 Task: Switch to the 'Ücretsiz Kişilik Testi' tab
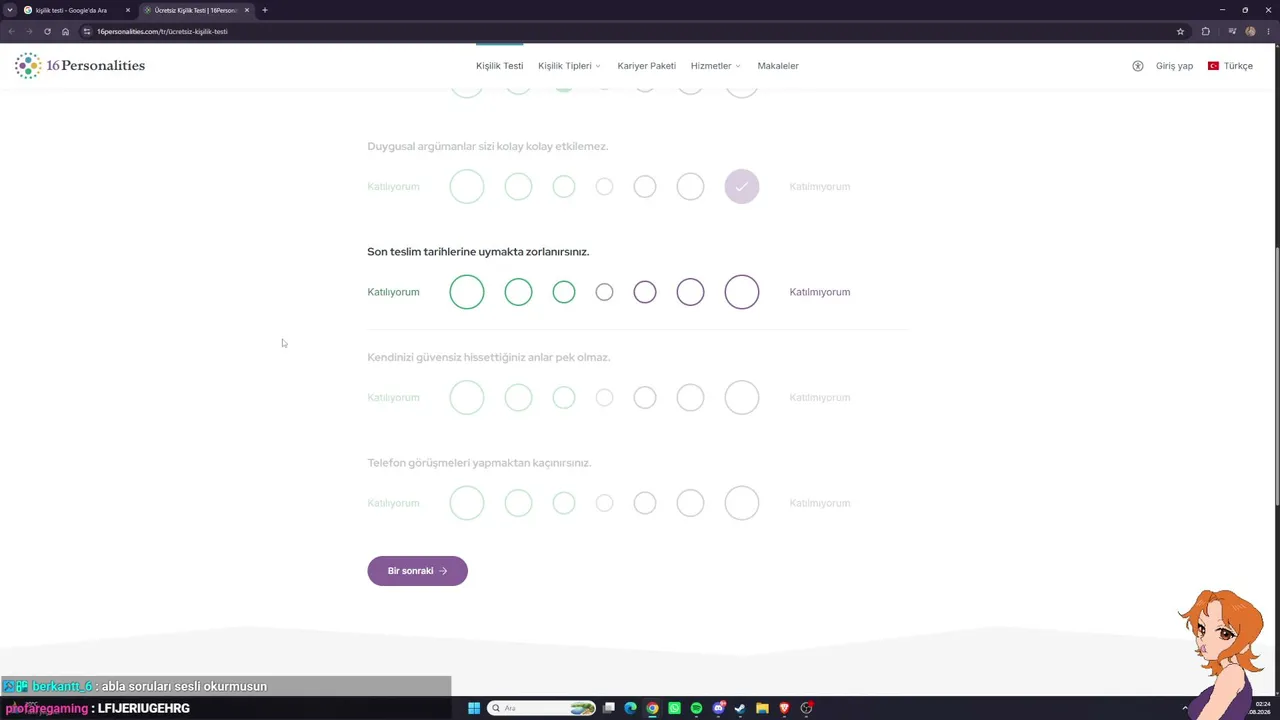196,10
